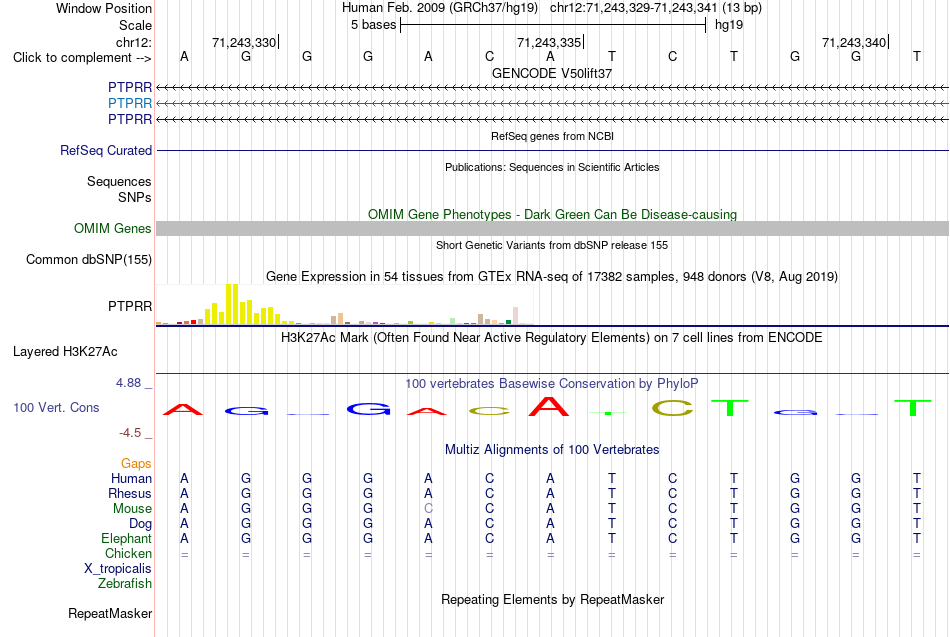950x637 pixels.
Task: Click the GTEx tissue expression bar chart
Action: pos(344,304)
